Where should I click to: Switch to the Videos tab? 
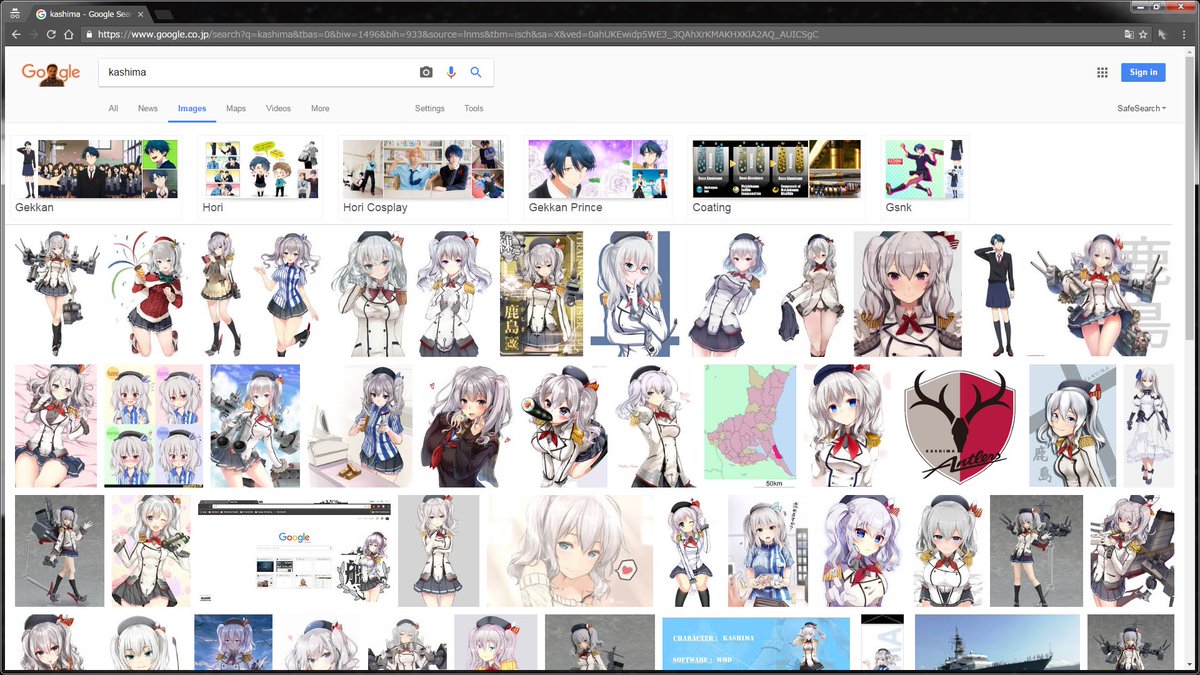(278, 108)
